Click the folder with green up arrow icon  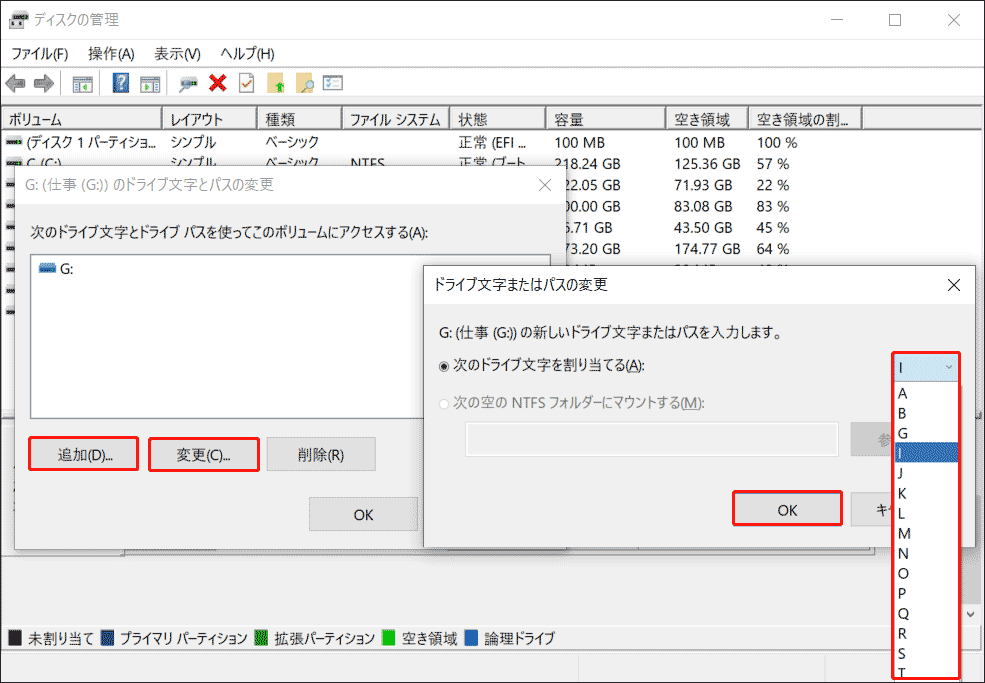(276, 83)
